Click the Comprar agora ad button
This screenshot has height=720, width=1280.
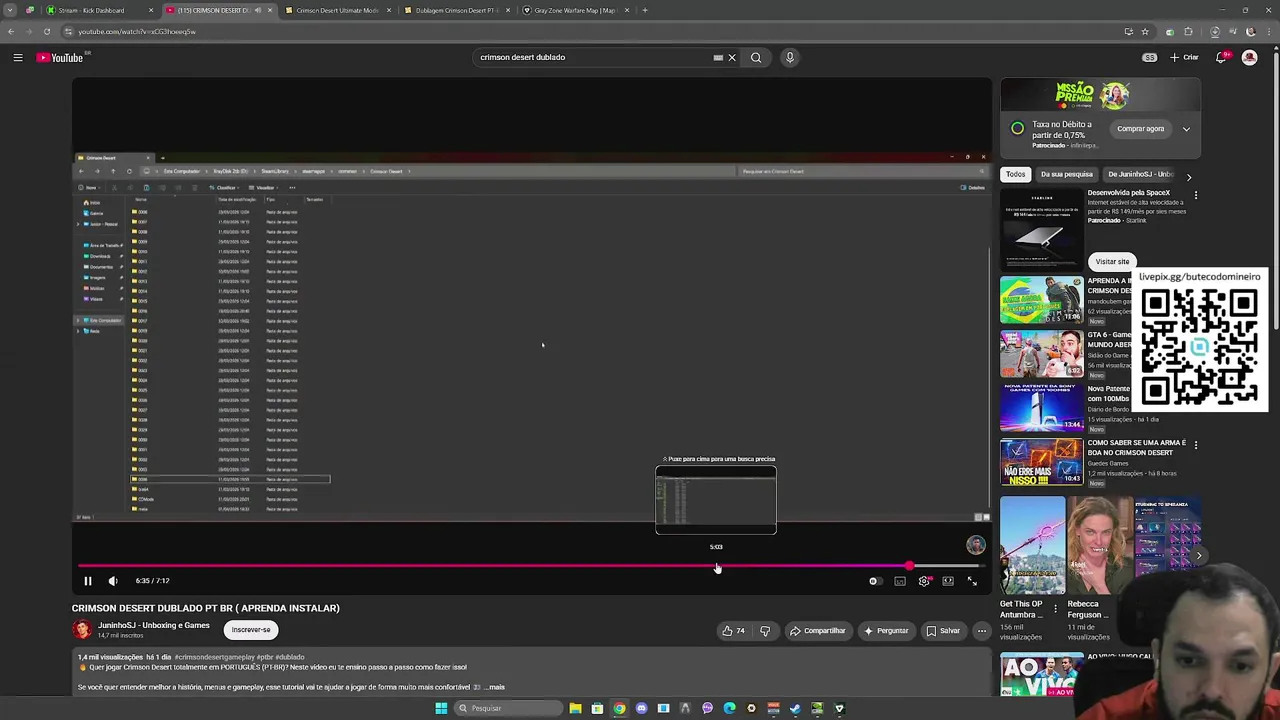[x=1141, y=129]
